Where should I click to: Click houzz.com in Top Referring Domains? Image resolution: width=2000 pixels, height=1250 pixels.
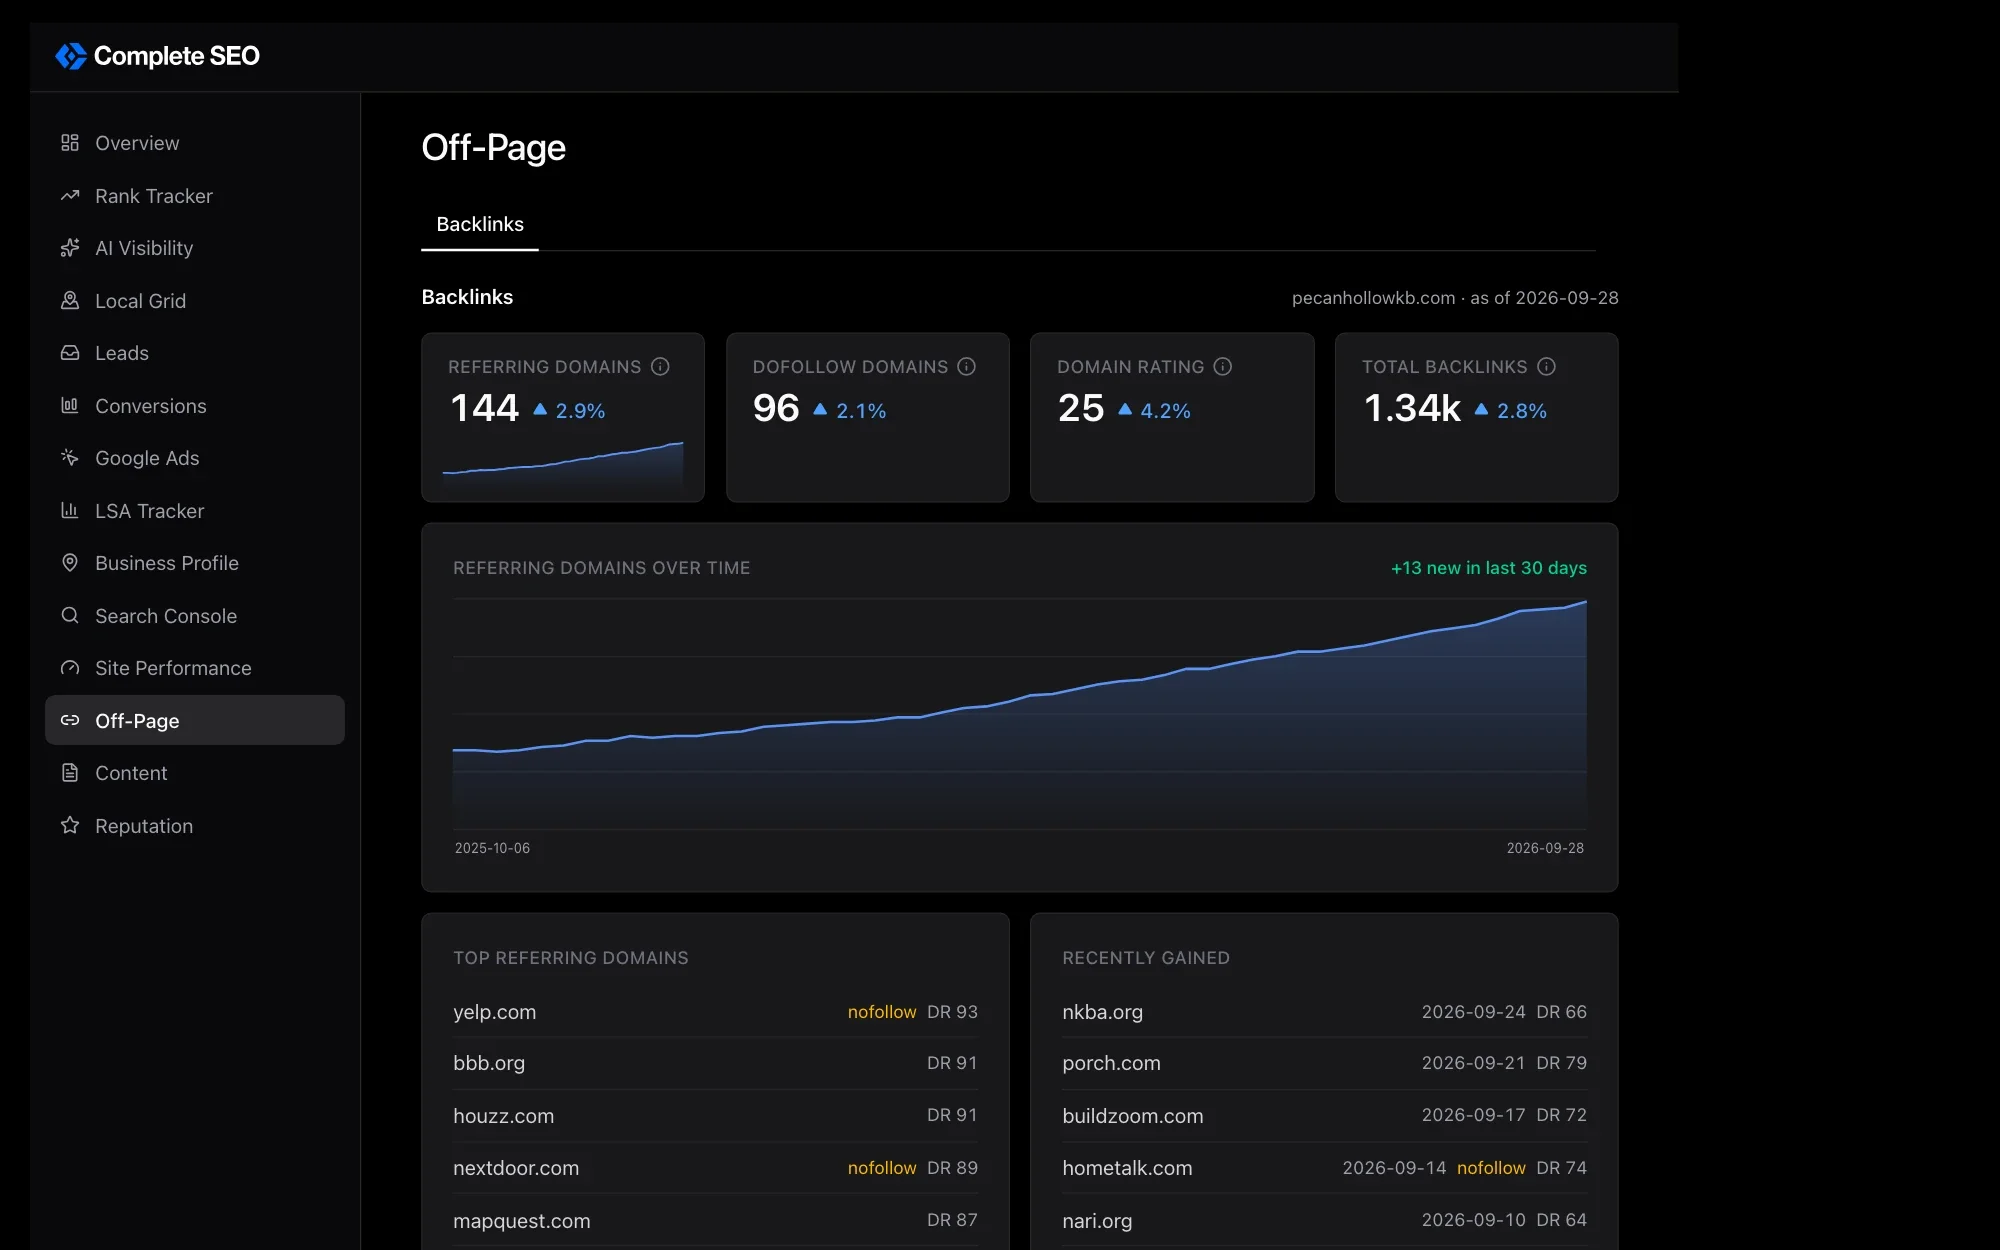(x=715, y=1116)
